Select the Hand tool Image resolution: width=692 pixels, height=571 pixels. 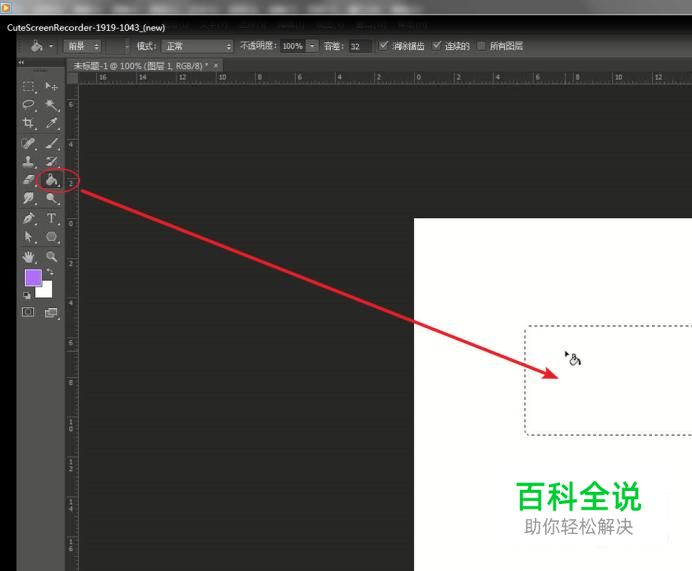coord(29,256)
